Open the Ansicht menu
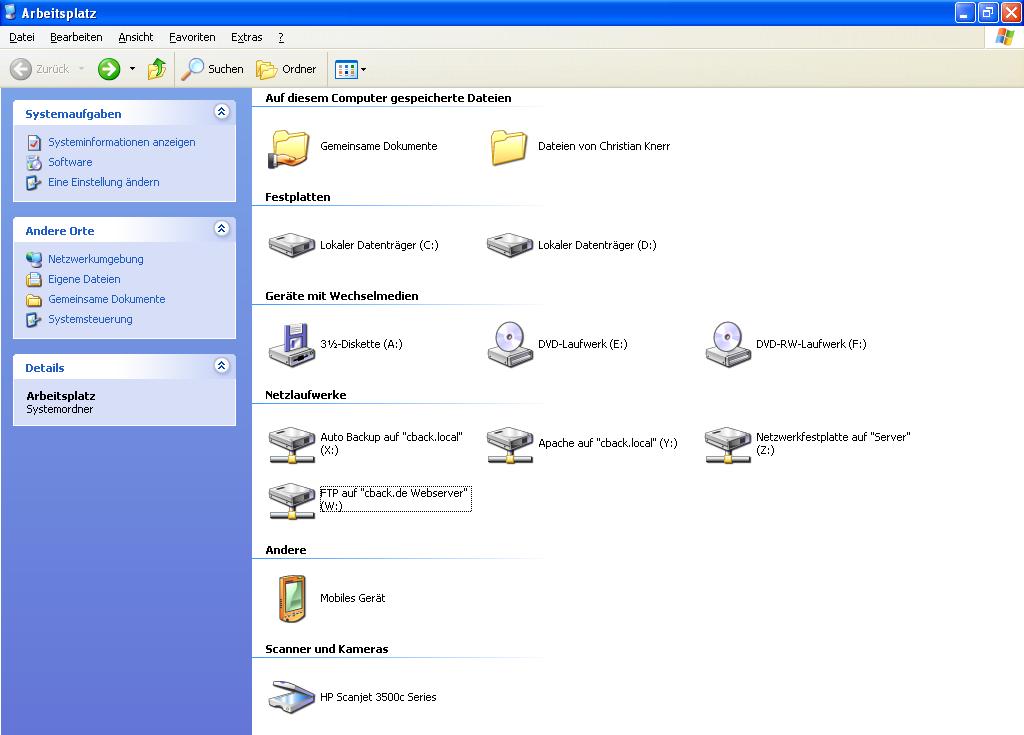Screen dimensions: 1024x735 [135, 37]
